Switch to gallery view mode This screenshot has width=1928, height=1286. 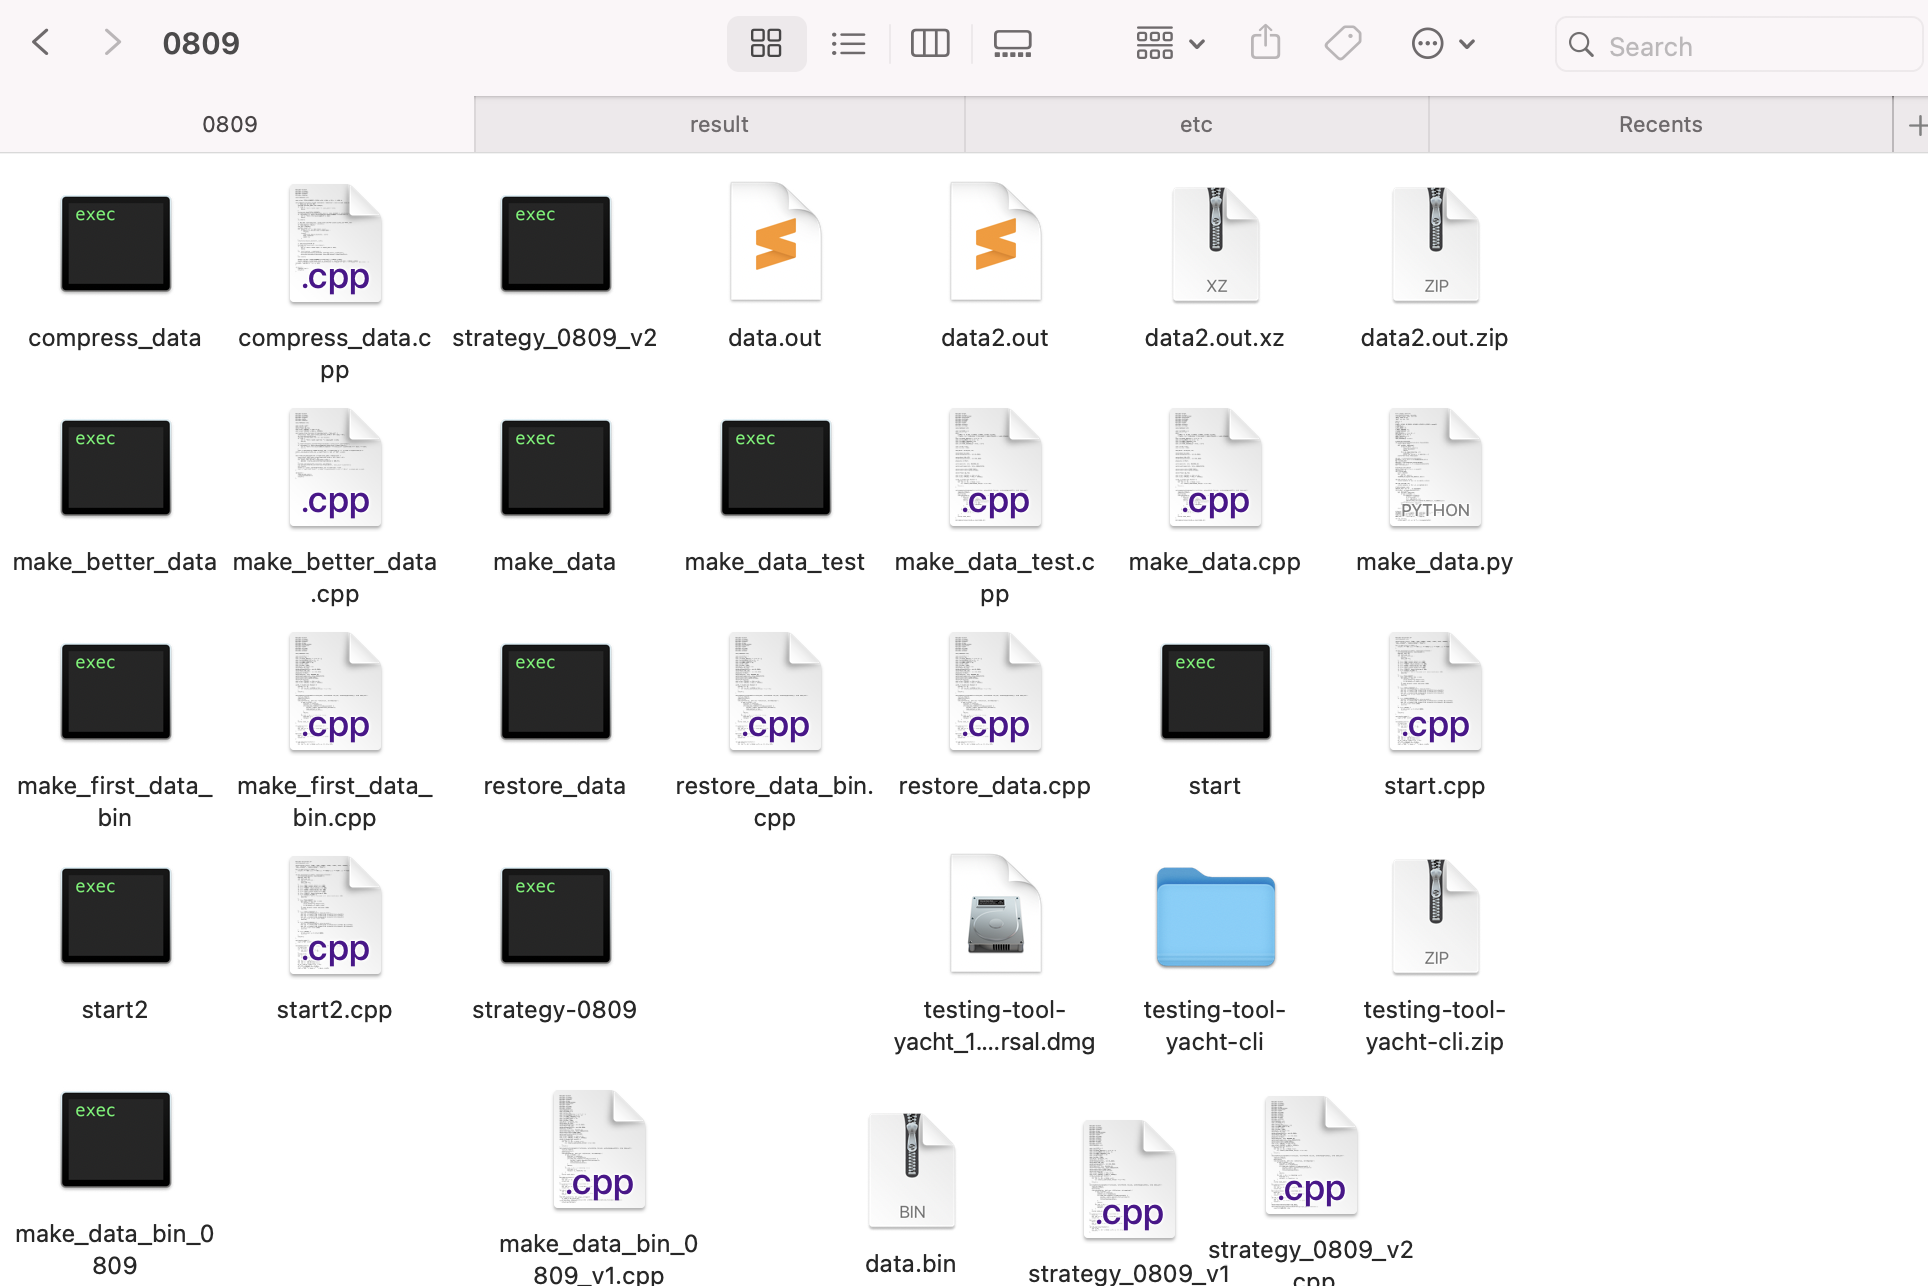pos(1012,43)
